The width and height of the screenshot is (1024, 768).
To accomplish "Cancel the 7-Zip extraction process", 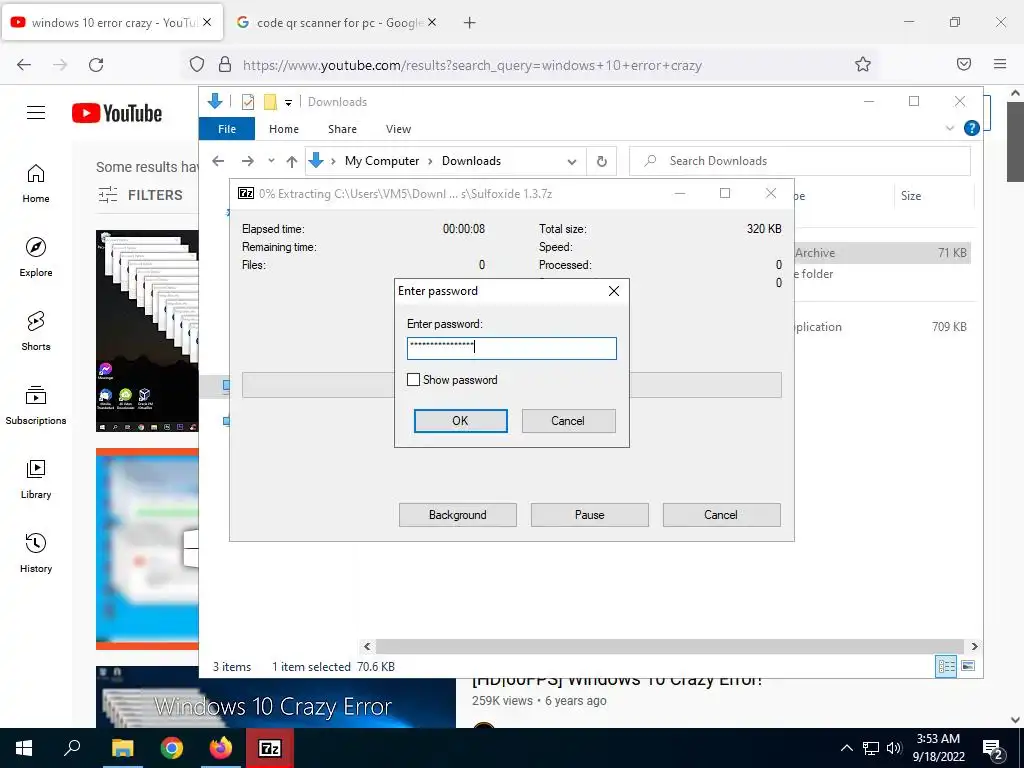I will click(721, 515).
